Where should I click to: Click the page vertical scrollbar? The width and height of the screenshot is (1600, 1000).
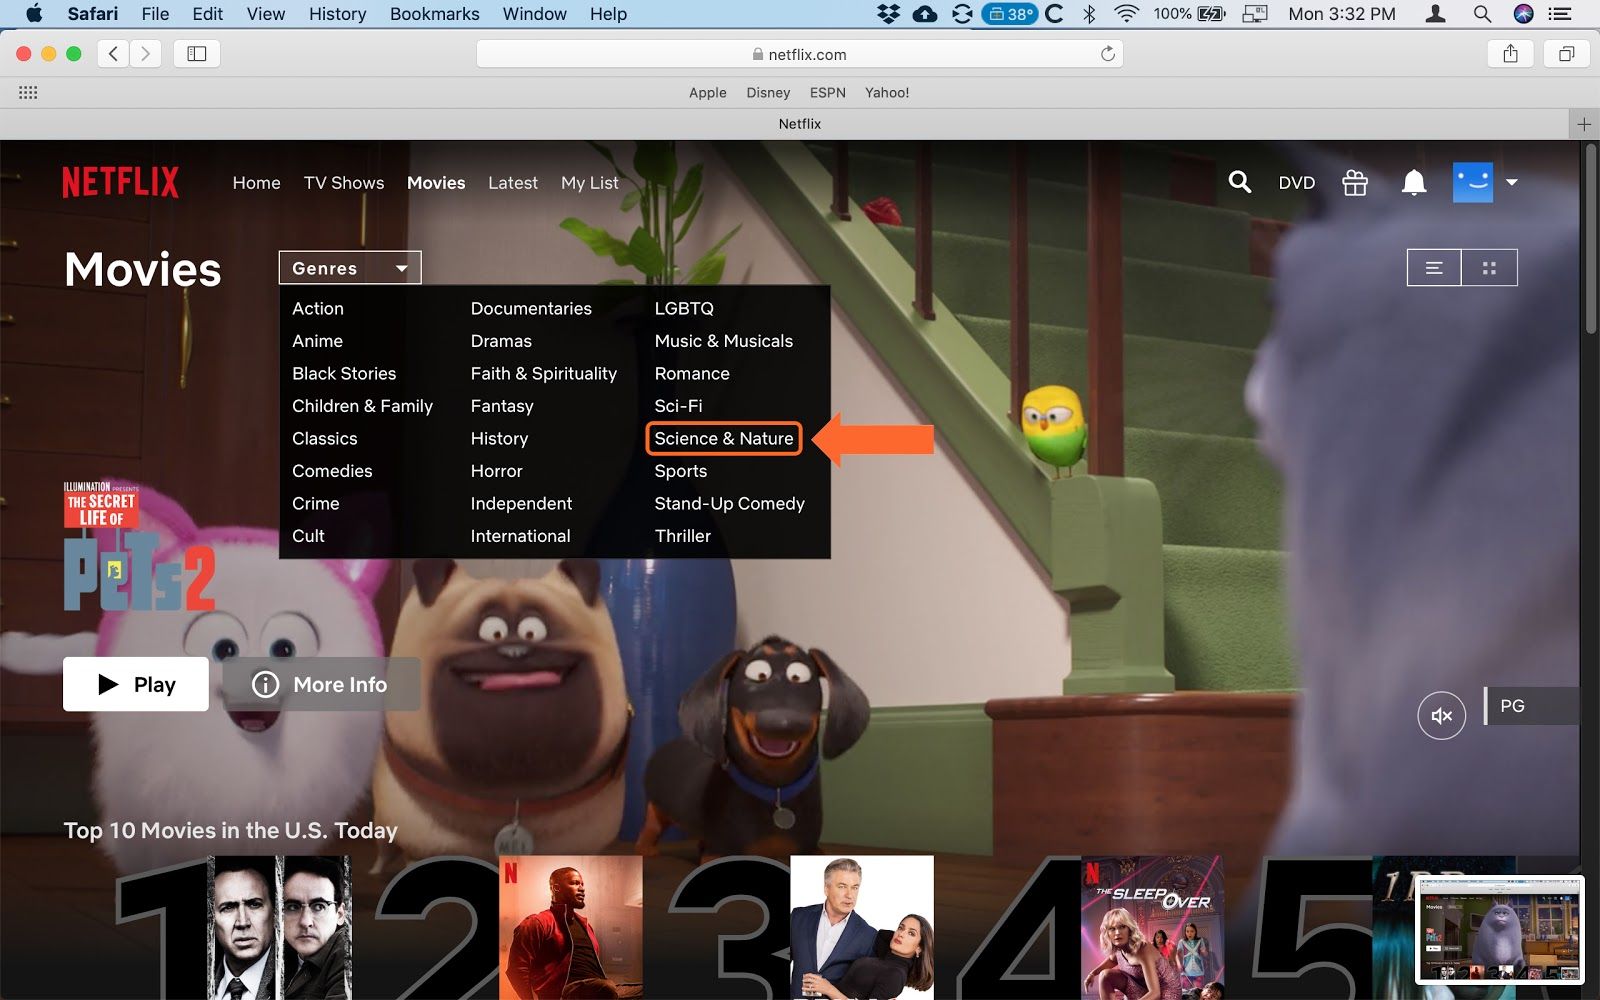point(1590,240)
